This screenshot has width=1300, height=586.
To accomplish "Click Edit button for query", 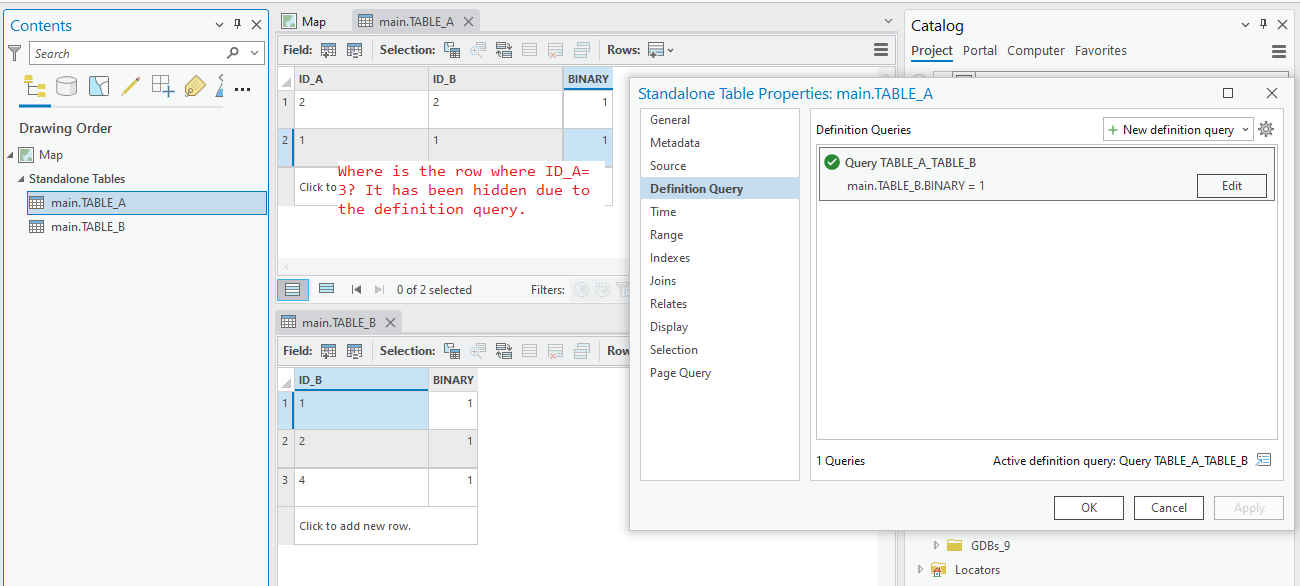I will pos(1232,186).
